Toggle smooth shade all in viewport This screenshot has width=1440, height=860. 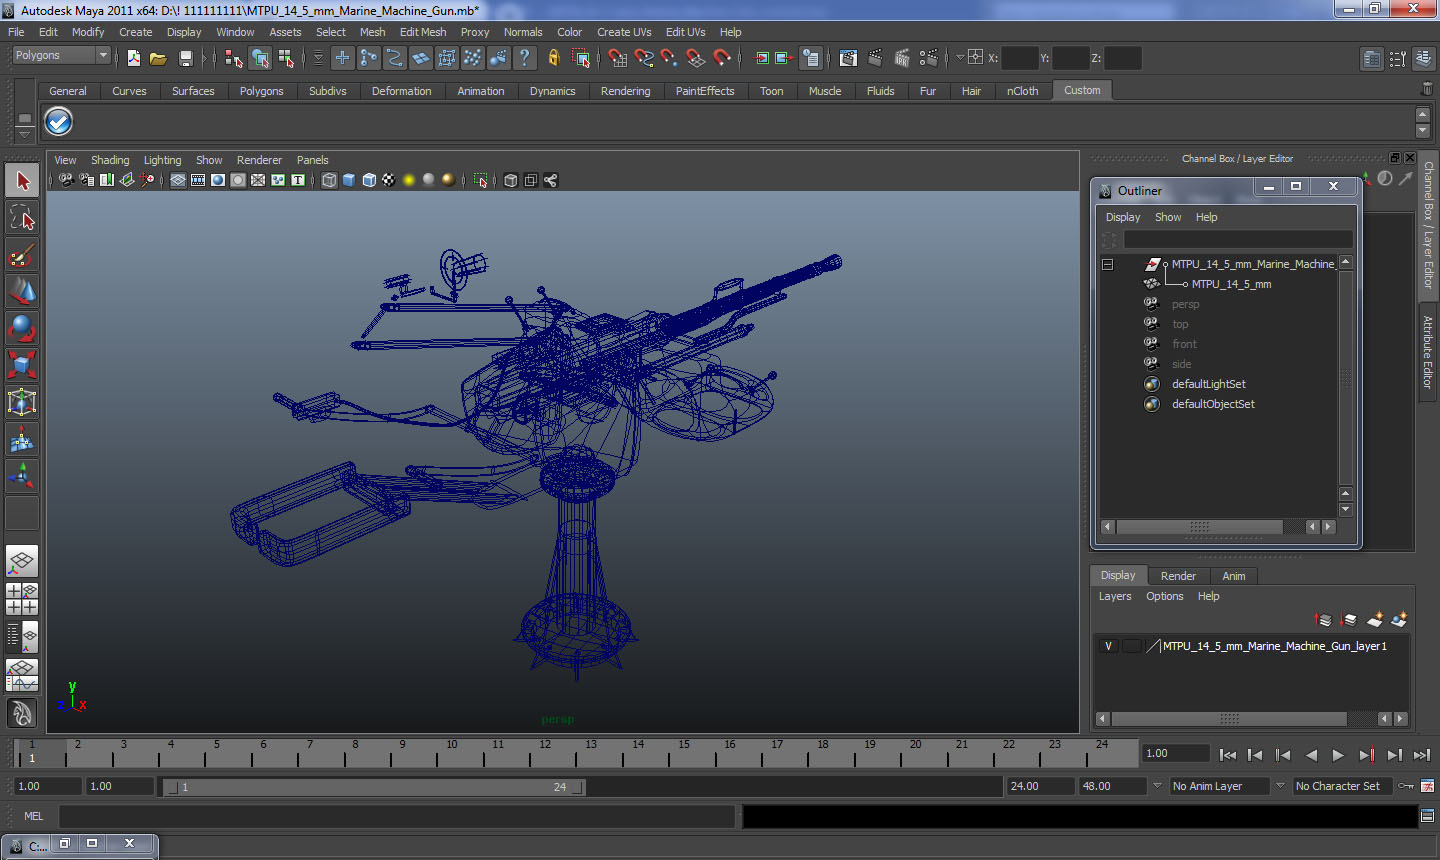[x=349, y=180]
